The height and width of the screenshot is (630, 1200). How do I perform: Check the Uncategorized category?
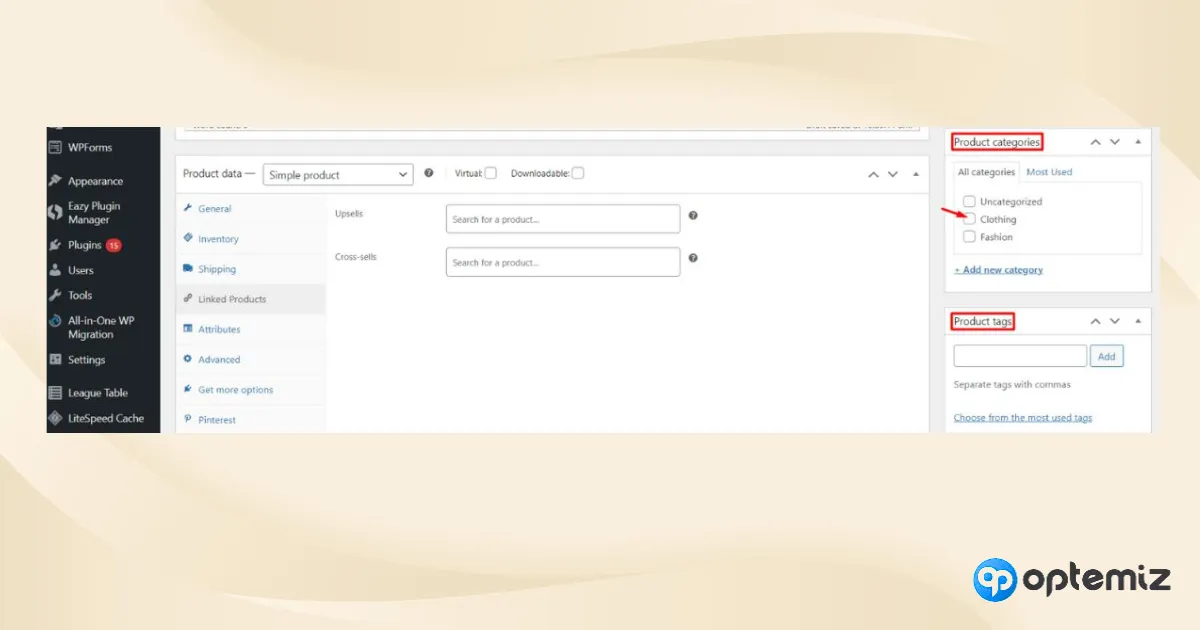click(x=969, y=201)
